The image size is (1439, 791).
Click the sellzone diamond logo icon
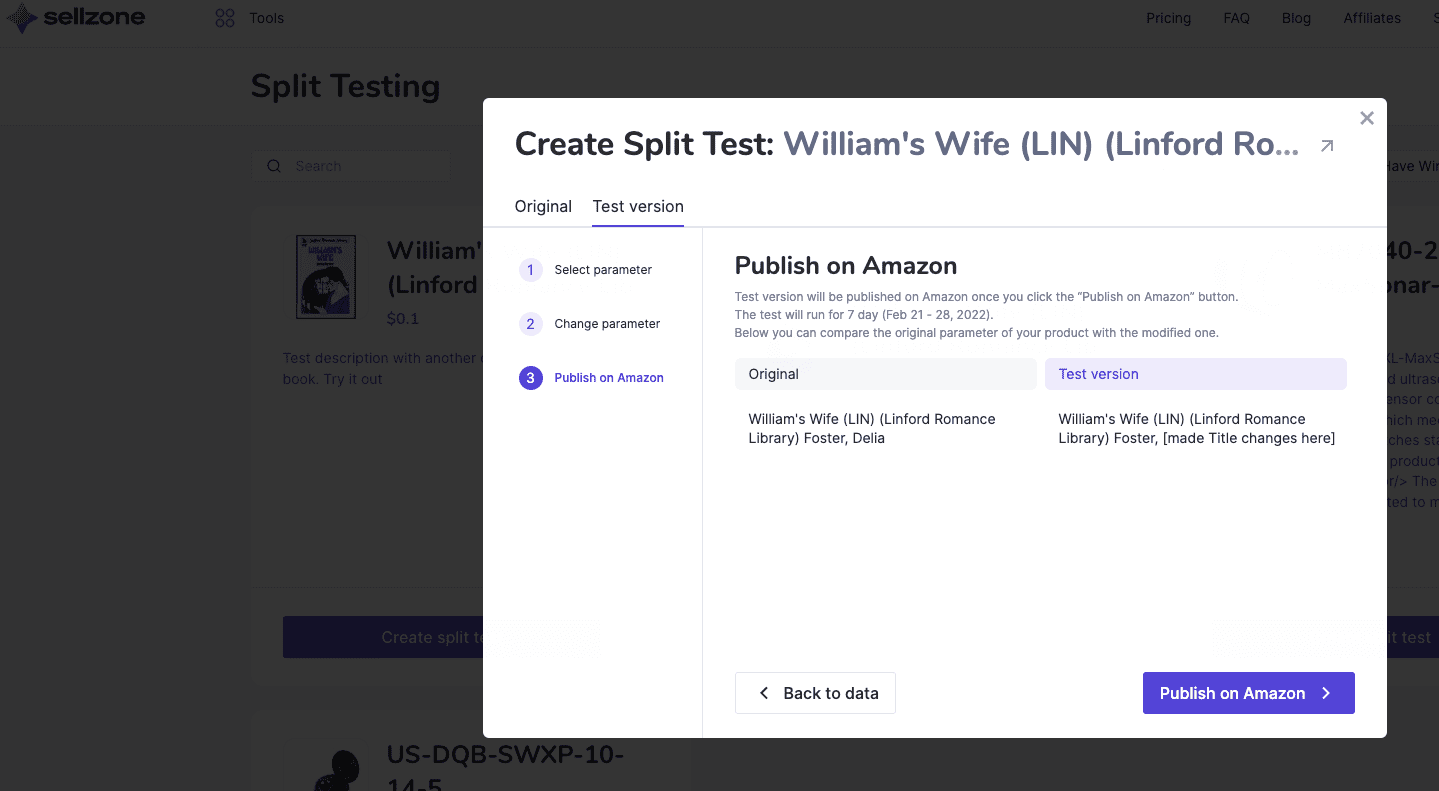20,17
